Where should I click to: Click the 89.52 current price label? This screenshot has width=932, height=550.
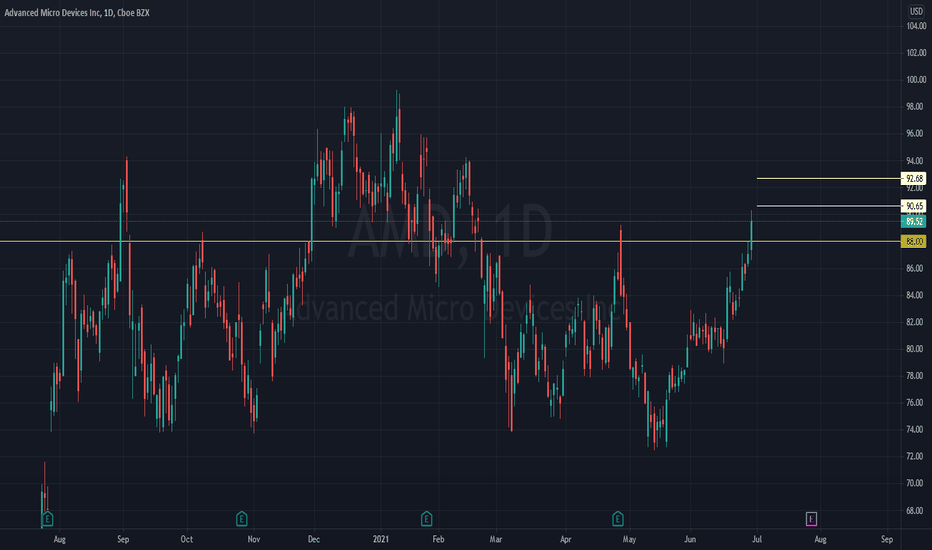pos(914,221)
